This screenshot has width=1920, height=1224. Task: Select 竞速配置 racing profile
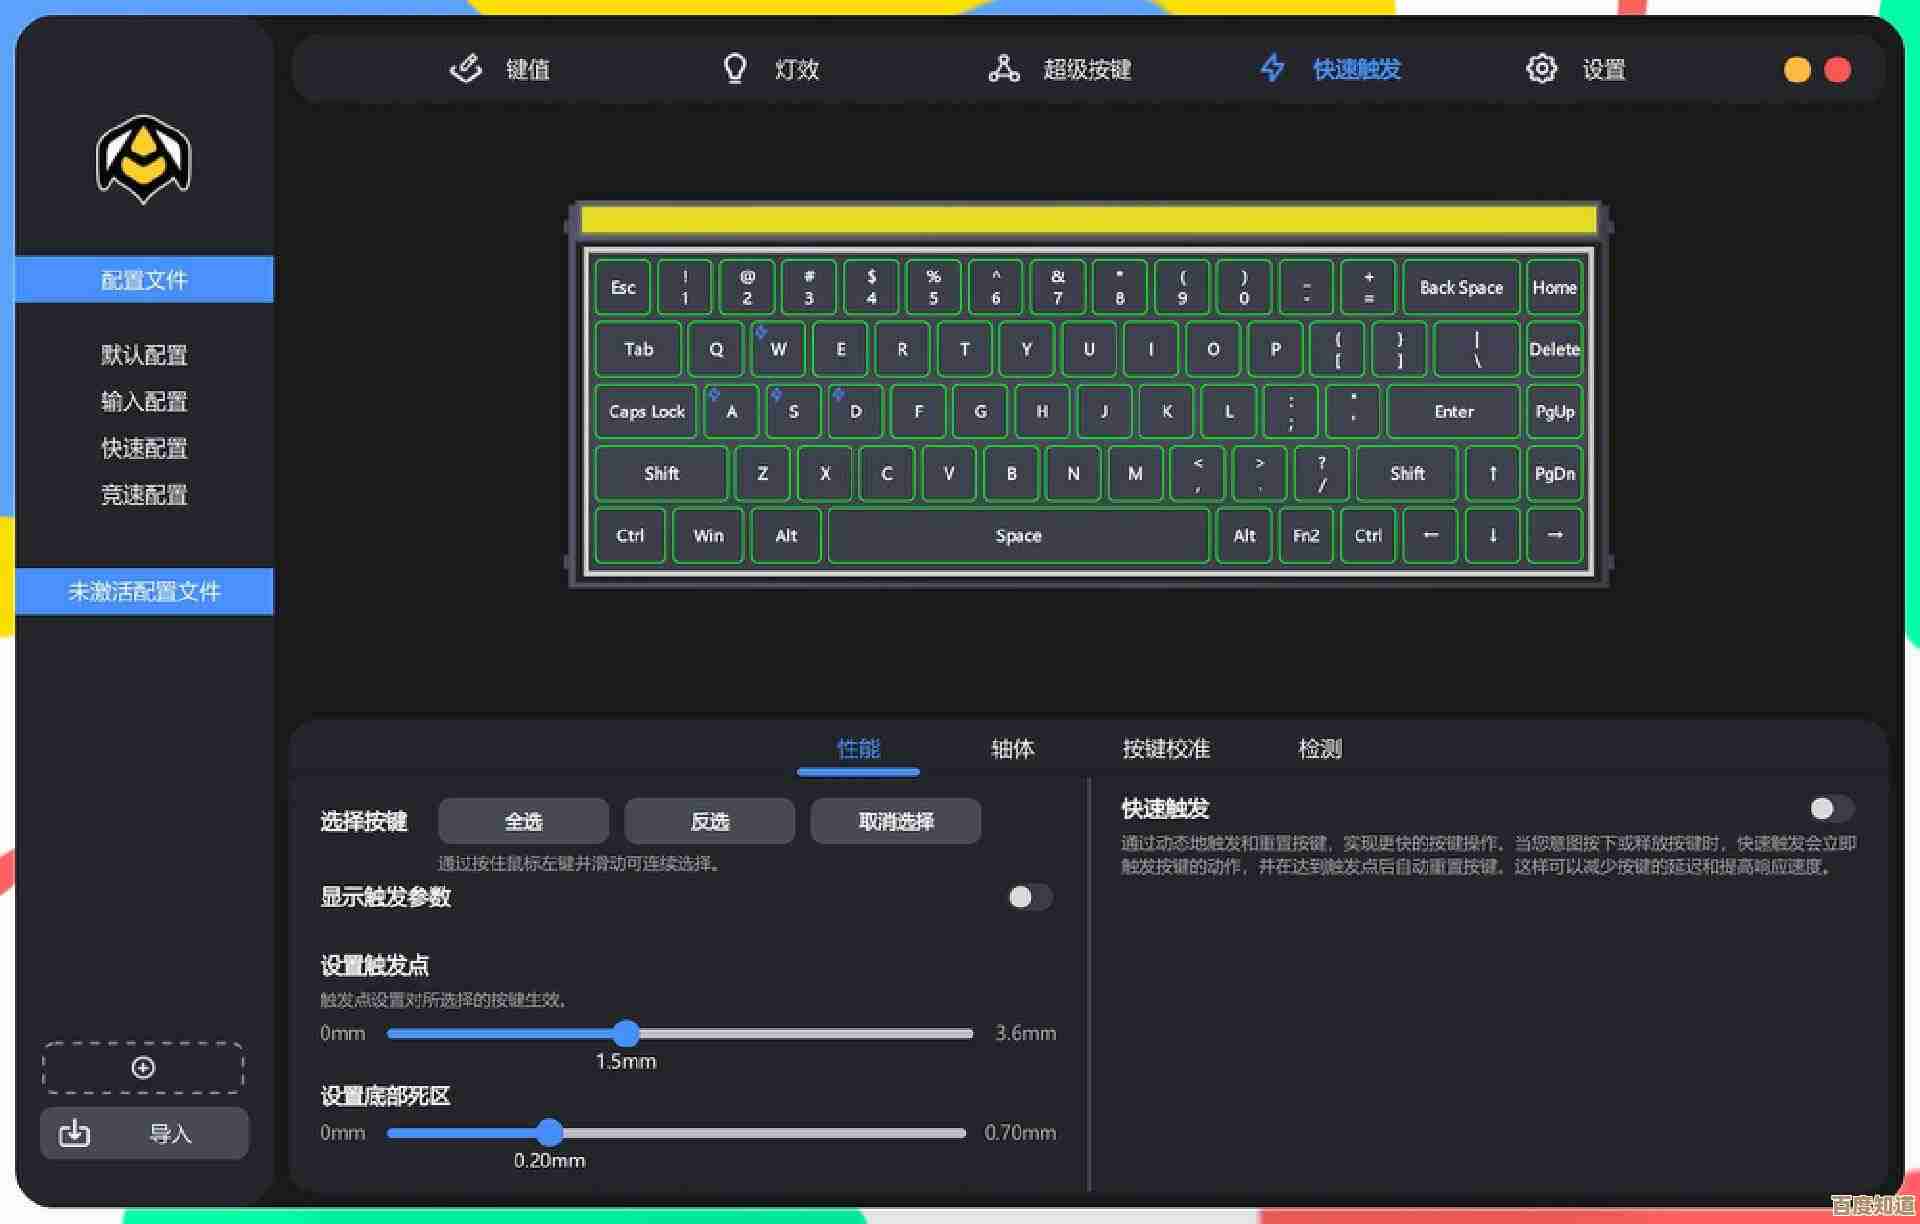[142, 495]
